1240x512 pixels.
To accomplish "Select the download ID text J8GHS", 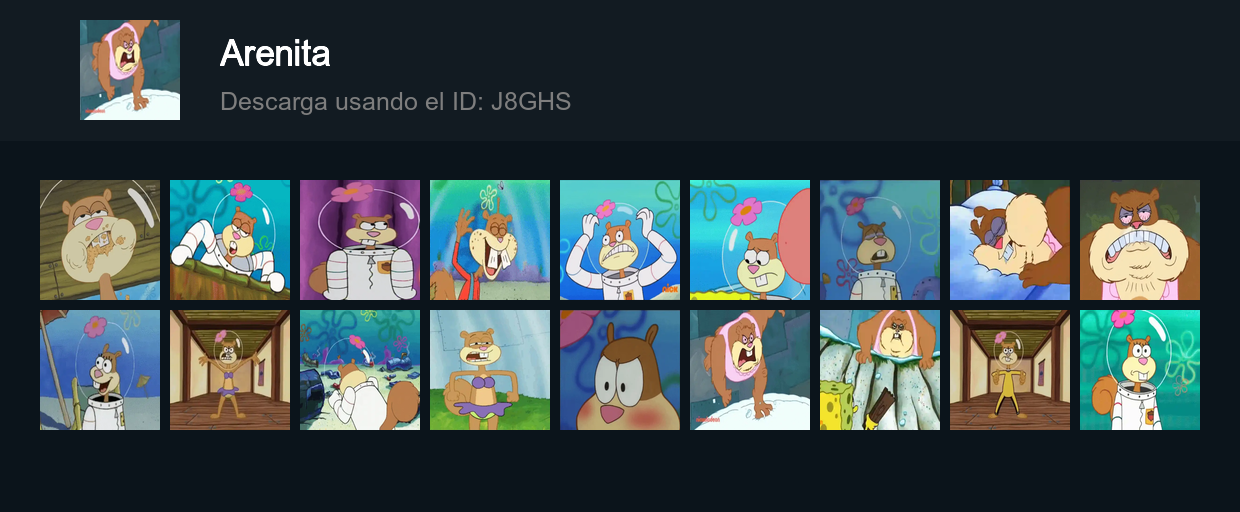I will [531, 101].
